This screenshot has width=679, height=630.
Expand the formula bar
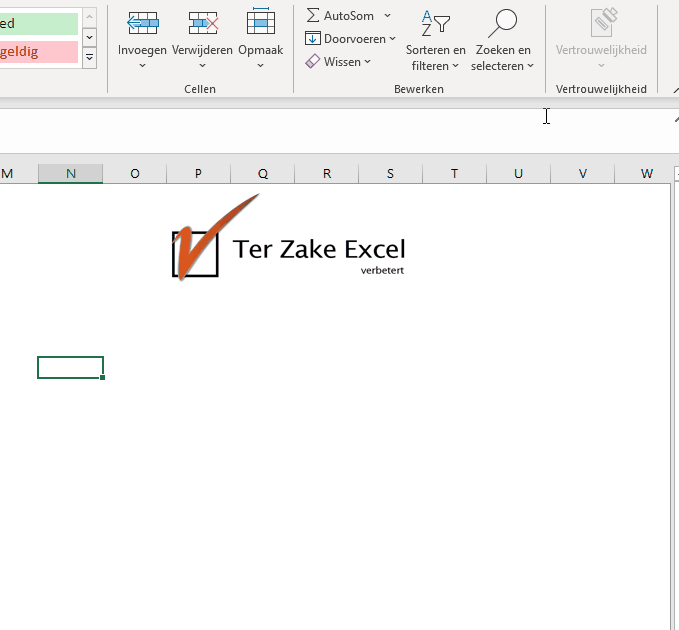(676, 119)
